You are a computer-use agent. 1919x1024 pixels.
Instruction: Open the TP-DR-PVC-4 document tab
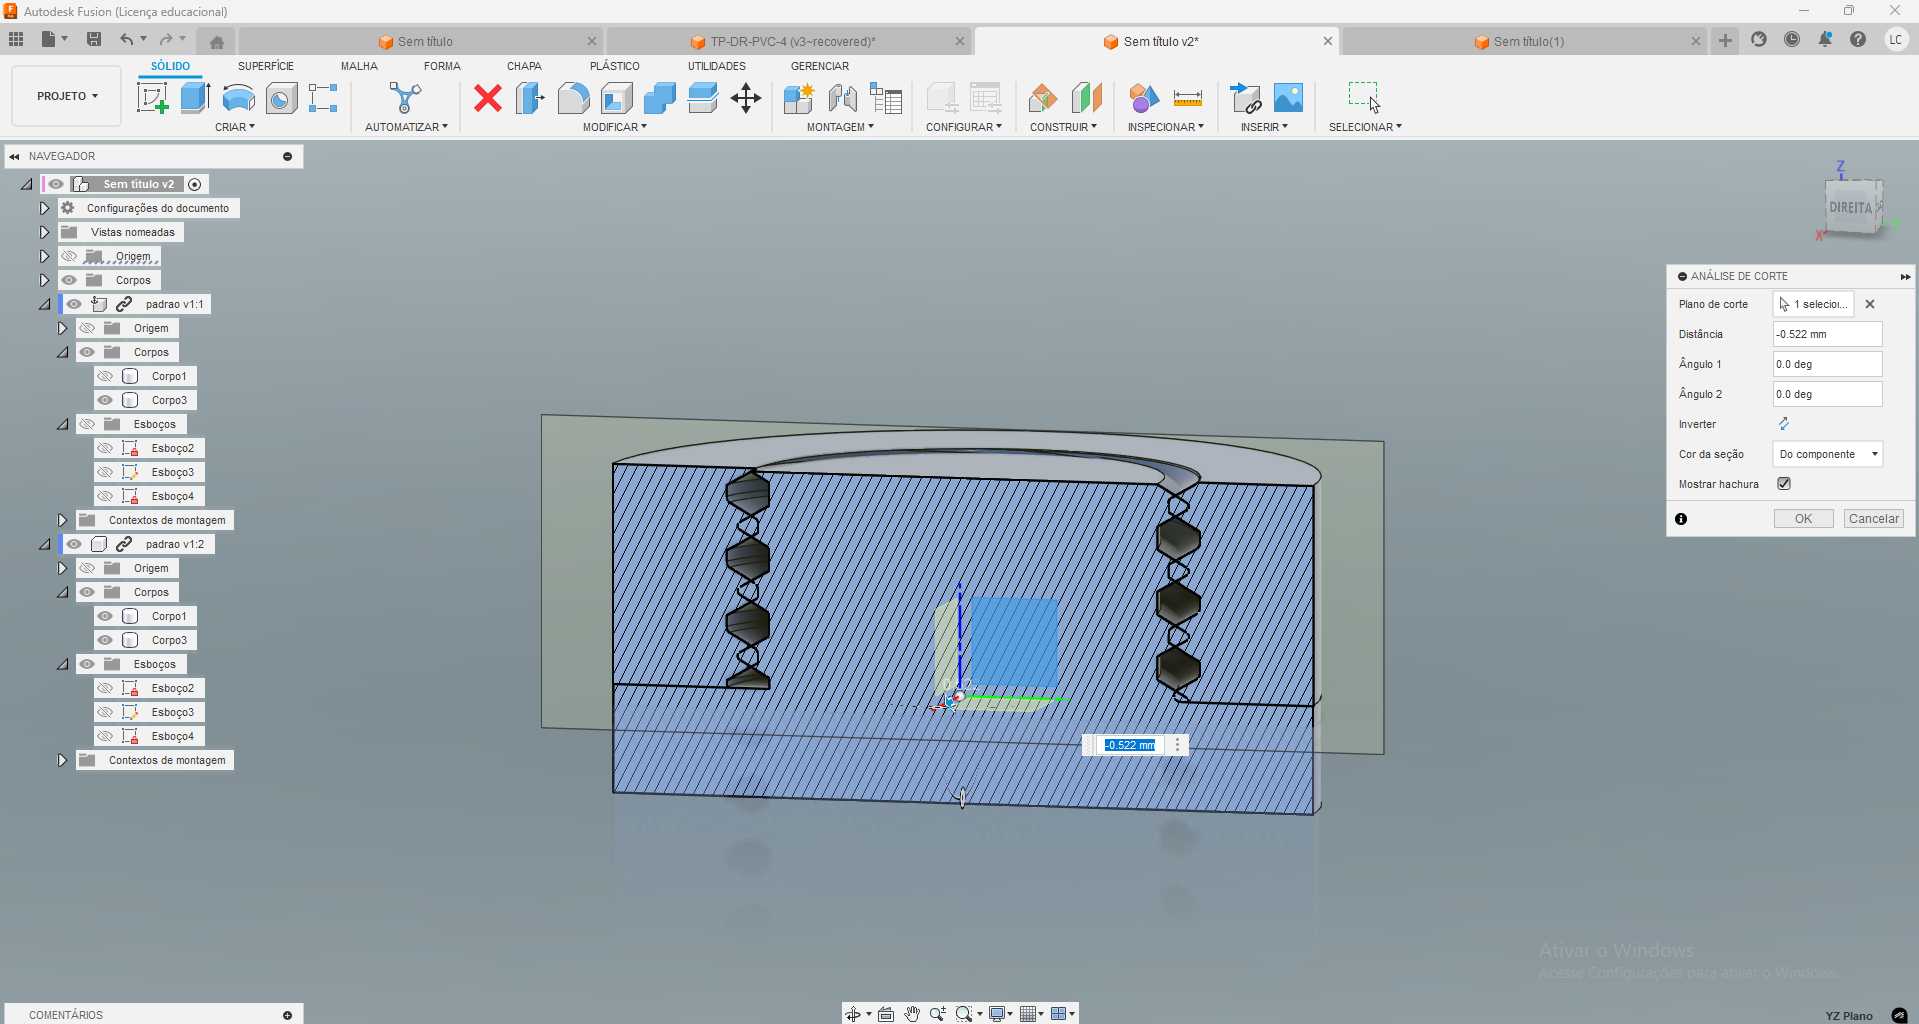[790, 42]
